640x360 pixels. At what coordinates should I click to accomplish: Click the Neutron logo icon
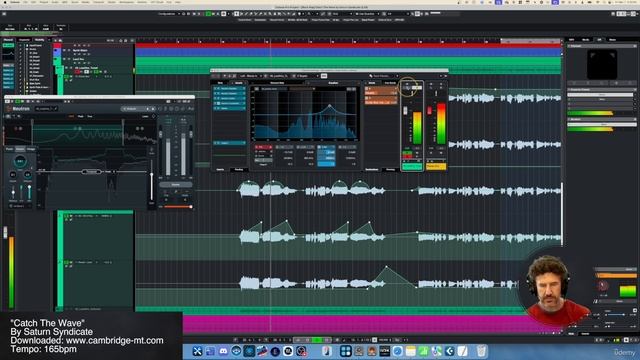[x=9, y=109]
